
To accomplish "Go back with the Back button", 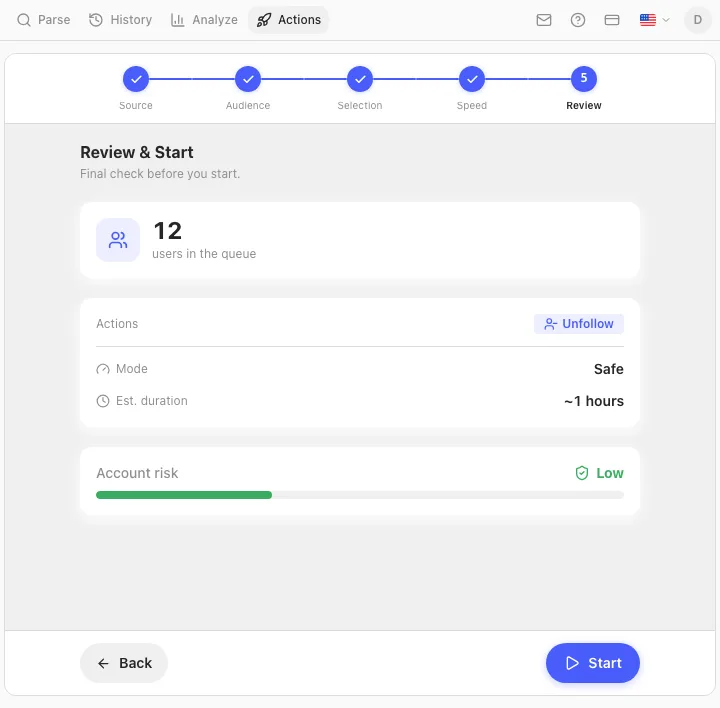I will [x=124, y=663].
